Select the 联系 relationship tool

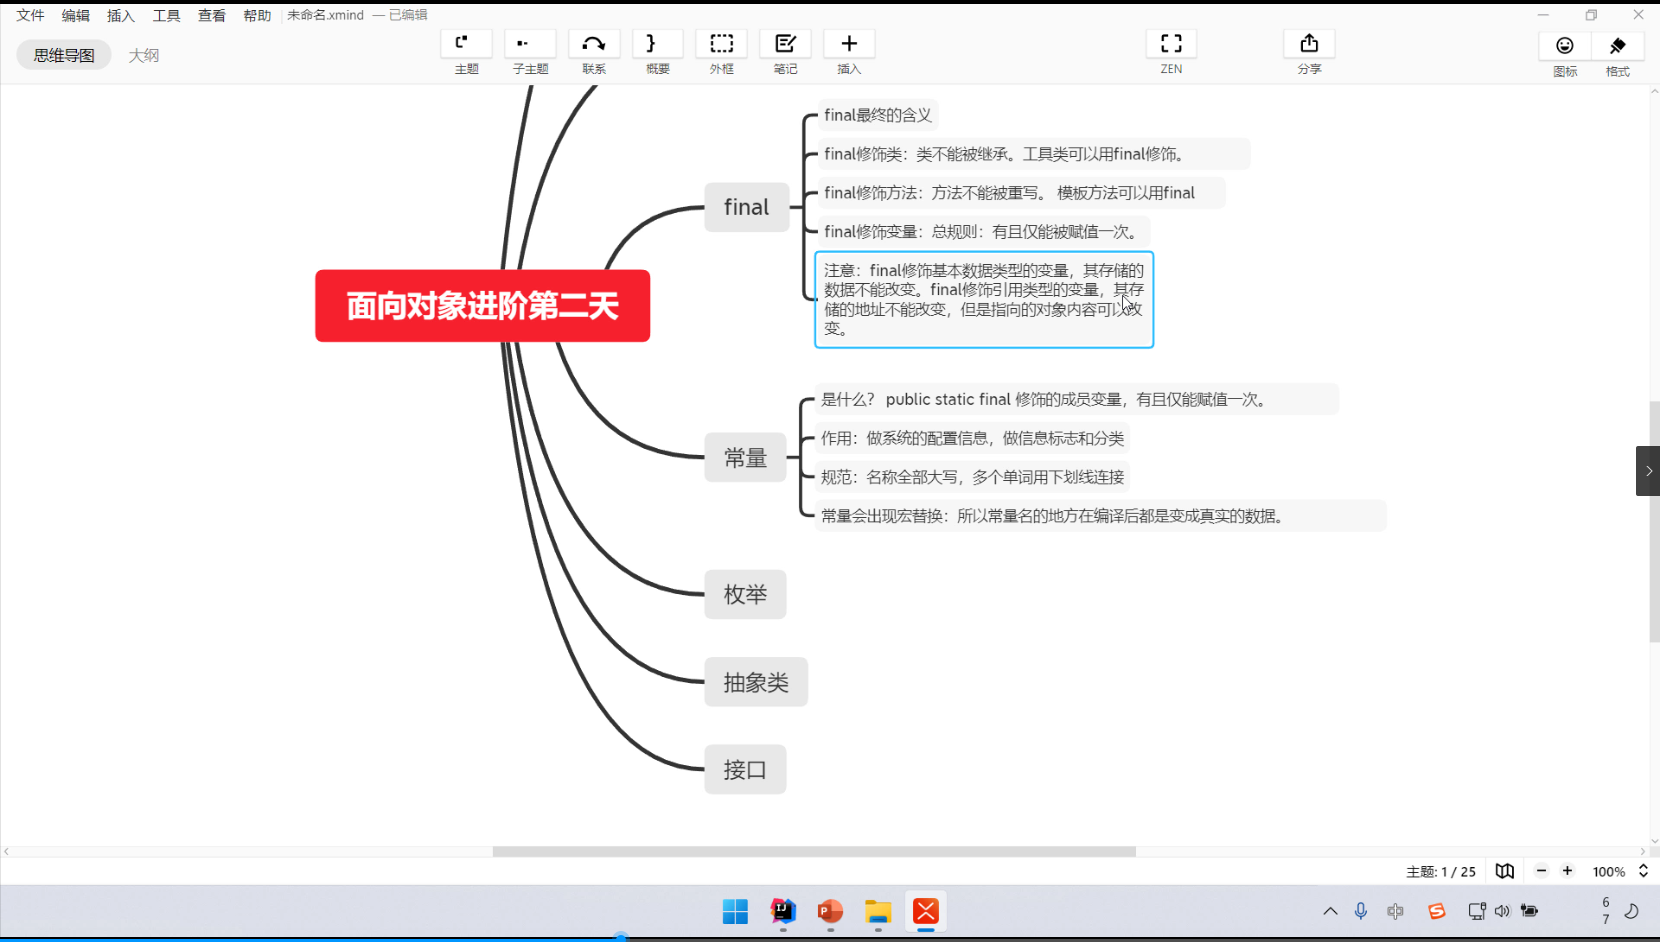[x=594, y=52]
